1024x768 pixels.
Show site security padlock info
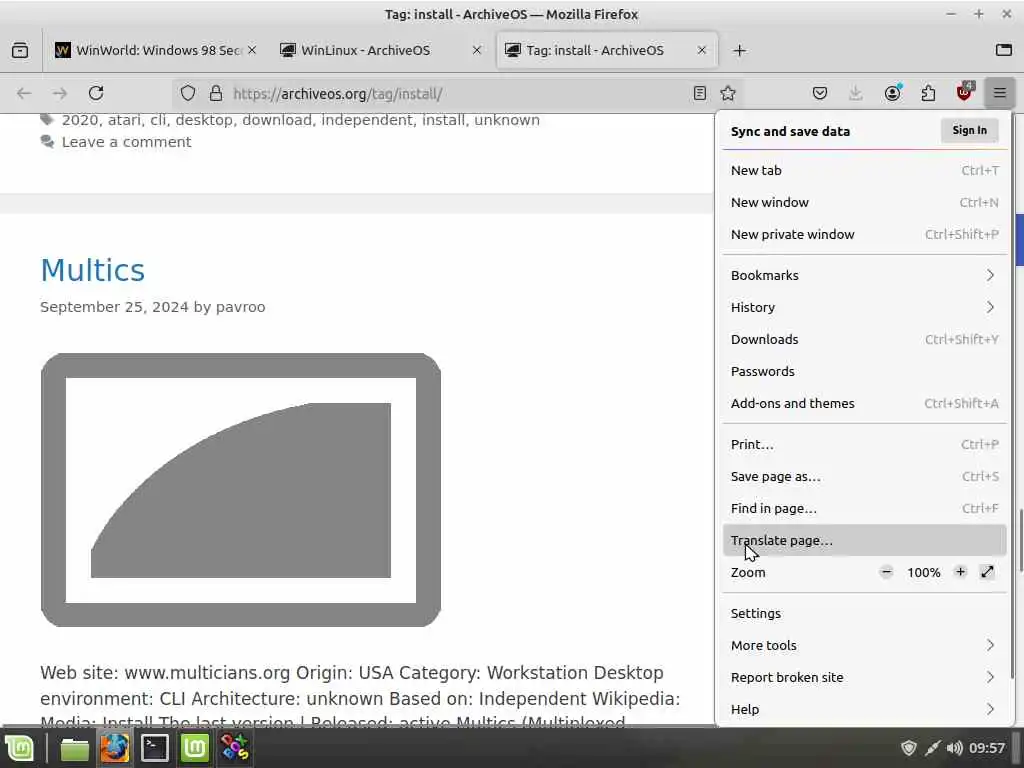pos(216,93)
